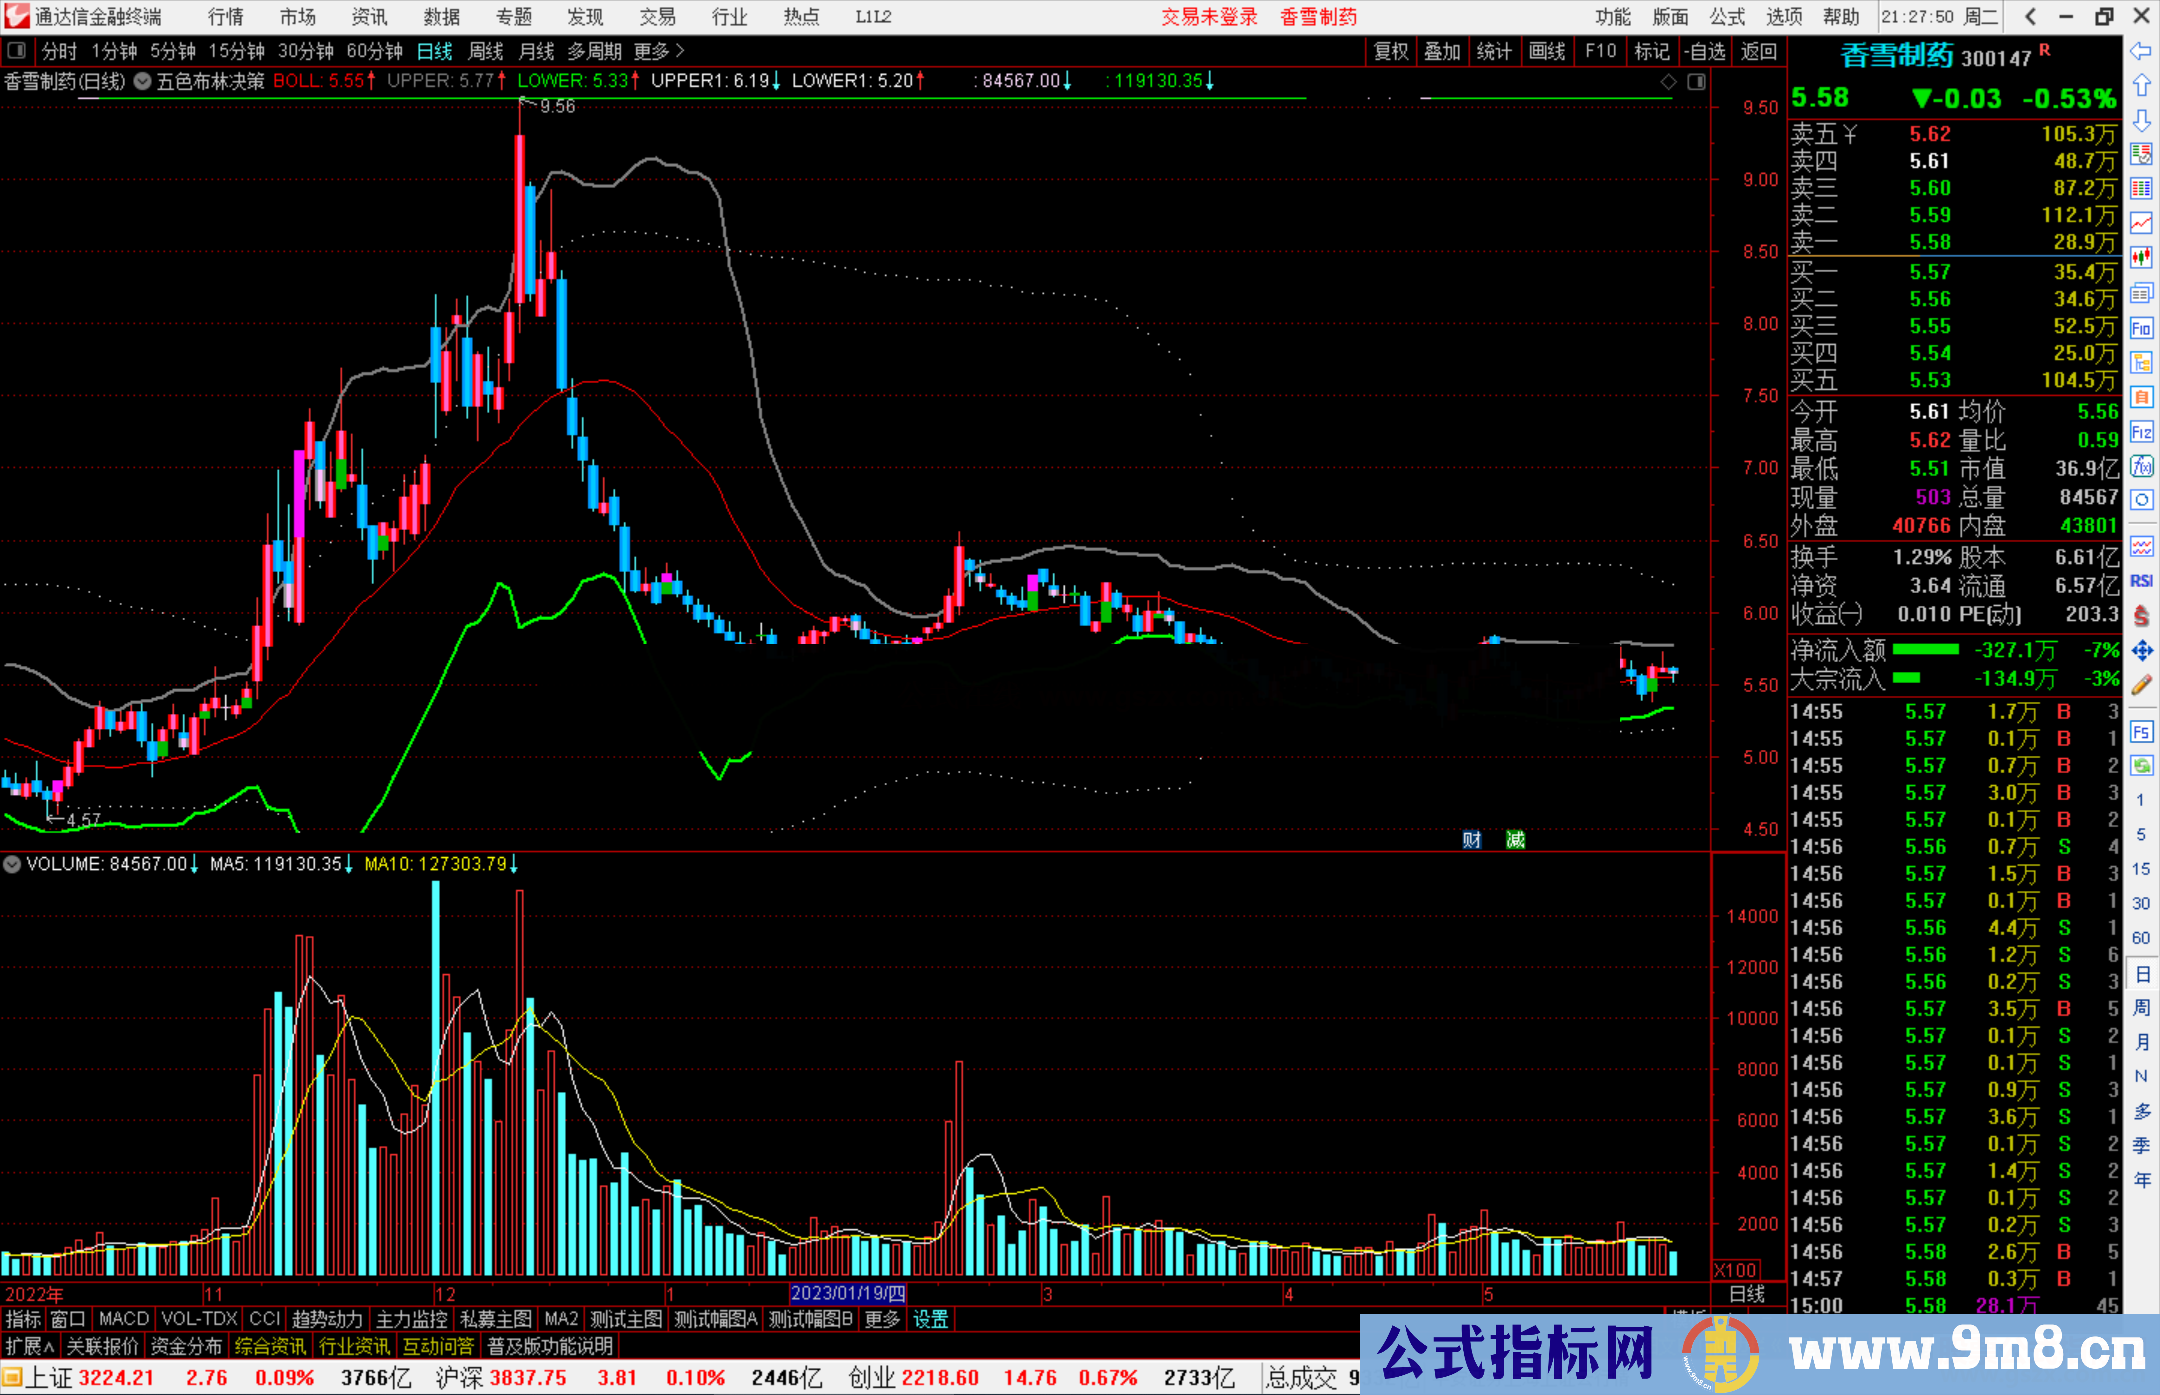Select the pencil drawing tool icon
This screenshot has width=2160, height=1395.
click(2141, 686)
